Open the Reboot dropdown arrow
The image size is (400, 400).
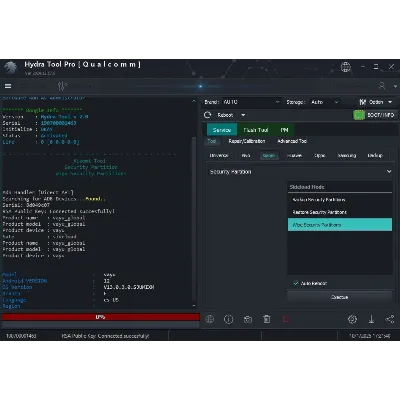point(243,115)
